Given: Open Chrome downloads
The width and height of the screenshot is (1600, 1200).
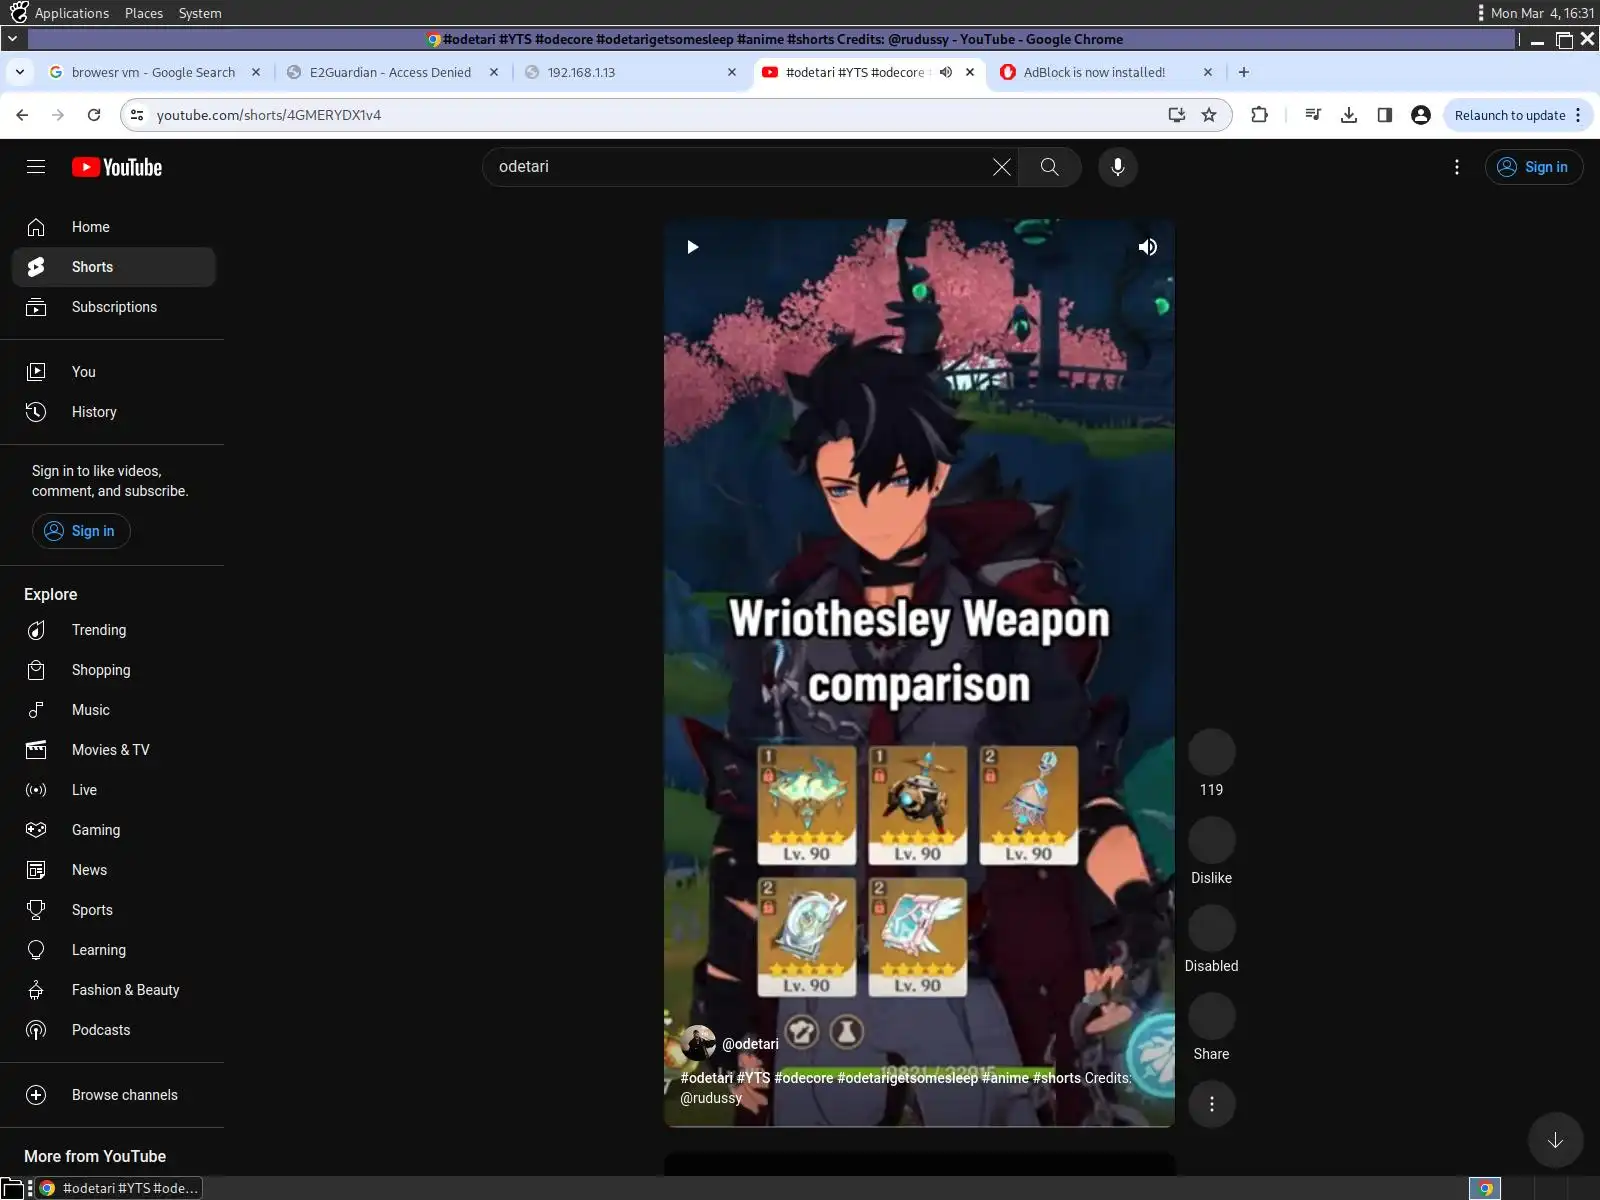Looking at the screenshot, I should (x=1349, y=115).
